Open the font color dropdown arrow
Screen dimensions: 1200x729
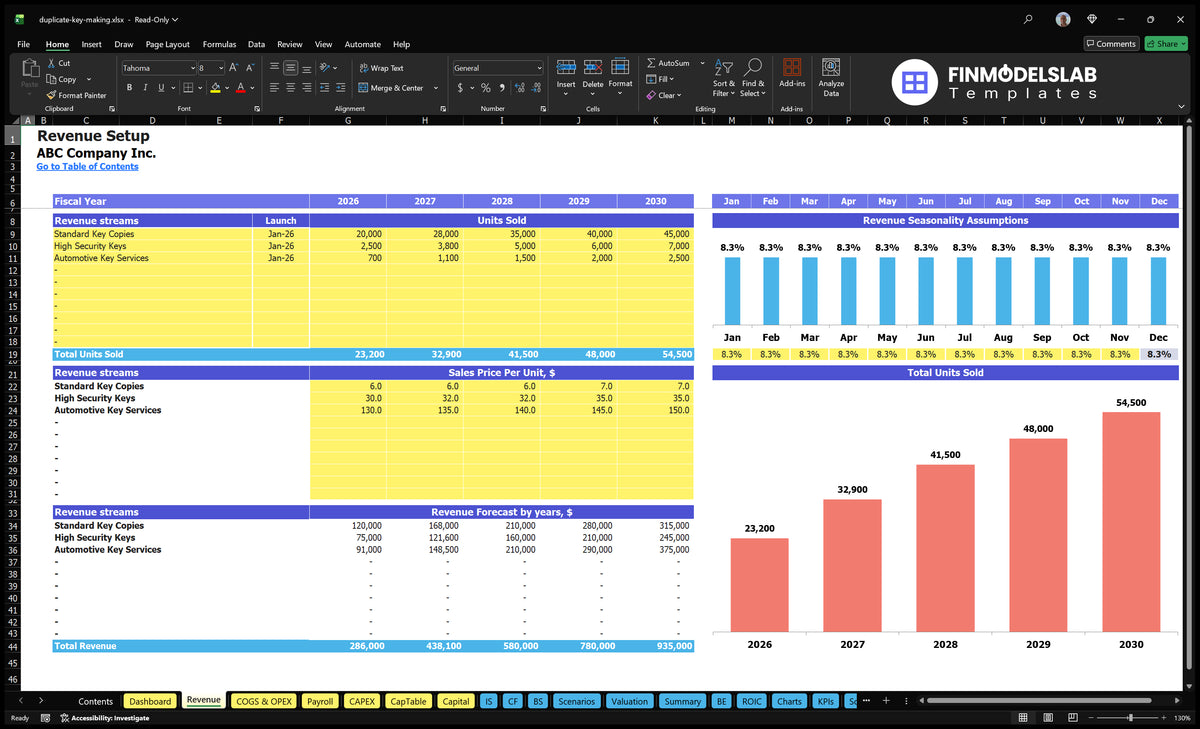(x=253, y=88)
